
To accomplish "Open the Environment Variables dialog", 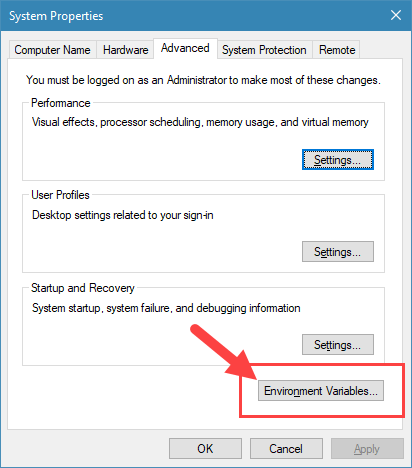I will pos(321,391).
